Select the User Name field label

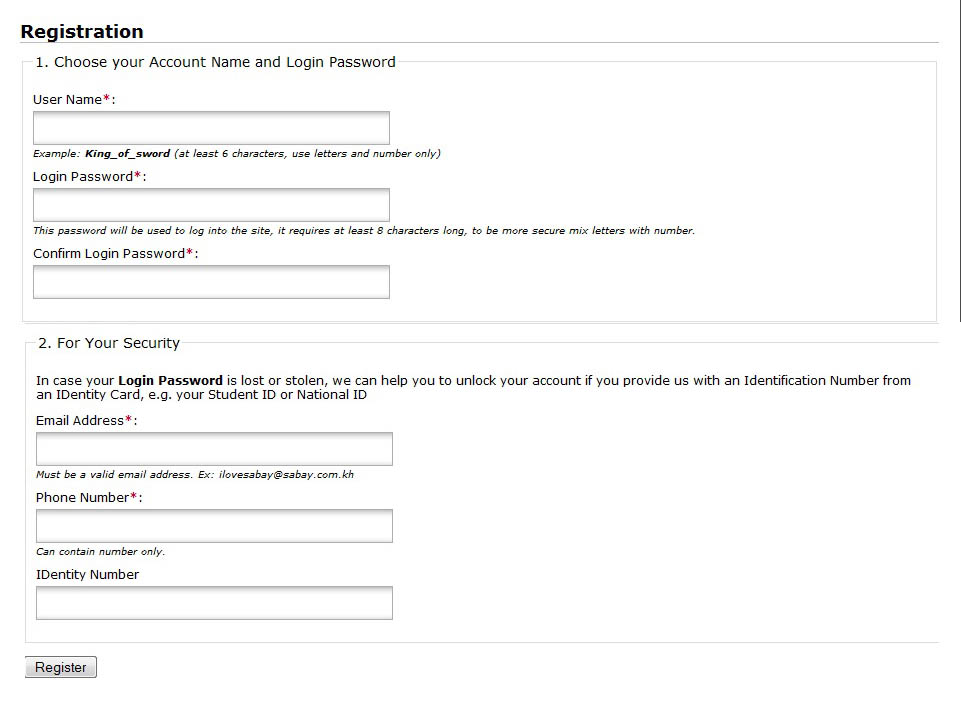(x=63, y=99)
